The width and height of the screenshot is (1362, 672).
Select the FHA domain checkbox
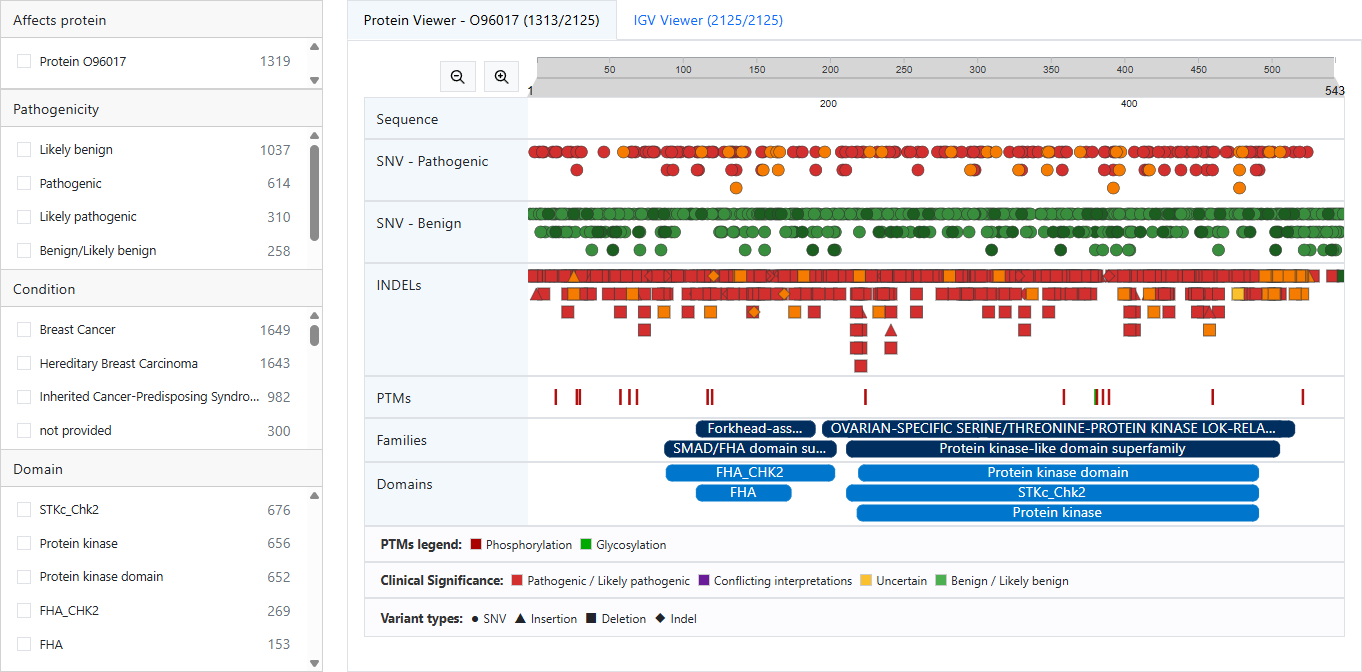[x=25, y=643]
